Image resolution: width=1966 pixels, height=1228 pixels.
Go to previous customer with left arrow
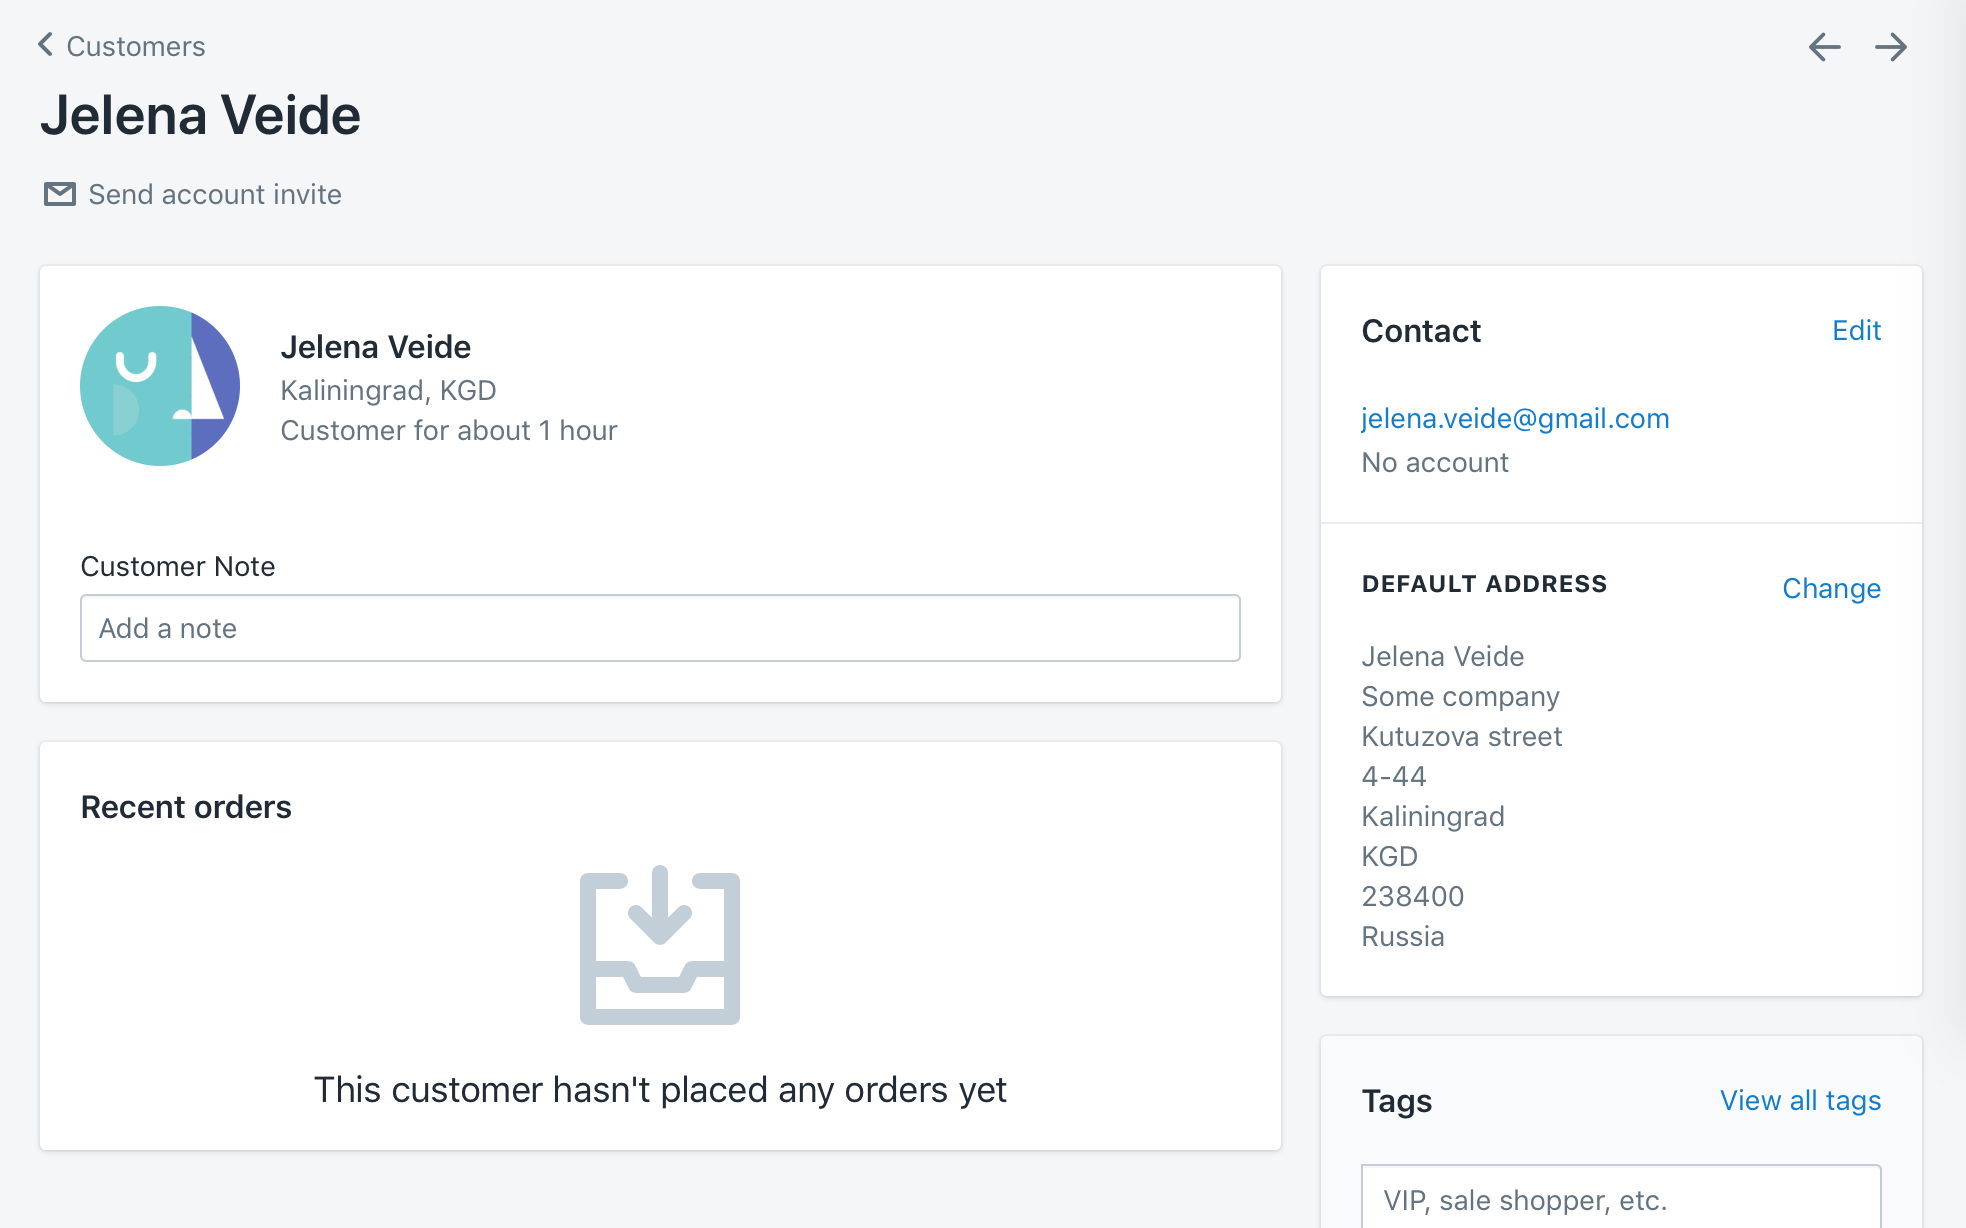pos(1824,47)
